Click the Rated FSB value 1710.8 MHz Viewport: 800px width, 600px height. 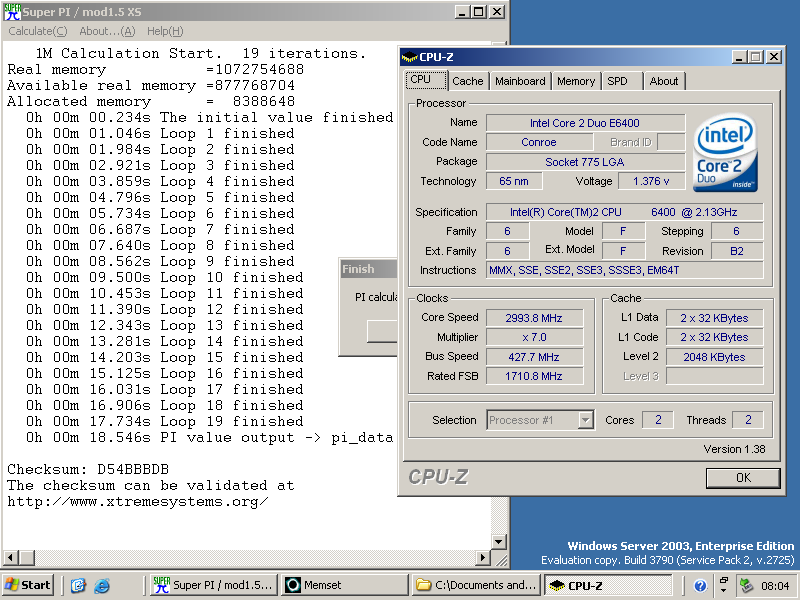pos(534,376)
